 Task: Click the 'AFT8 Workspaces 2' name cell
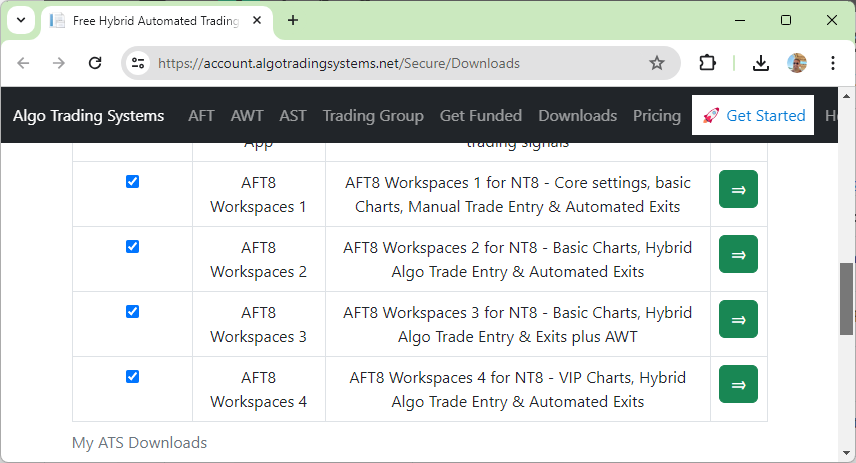[x=259, y=259]
